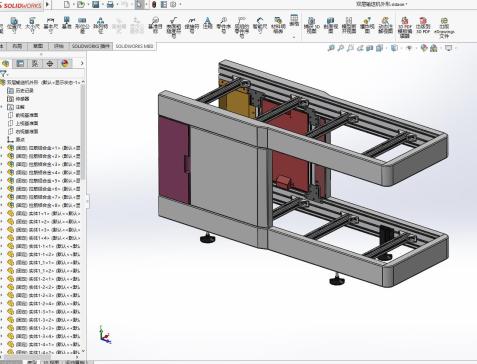Screen dimensions: 477x364
Task: Expand 拉勒铝合金<1> component node
Action: click(2, 148)
